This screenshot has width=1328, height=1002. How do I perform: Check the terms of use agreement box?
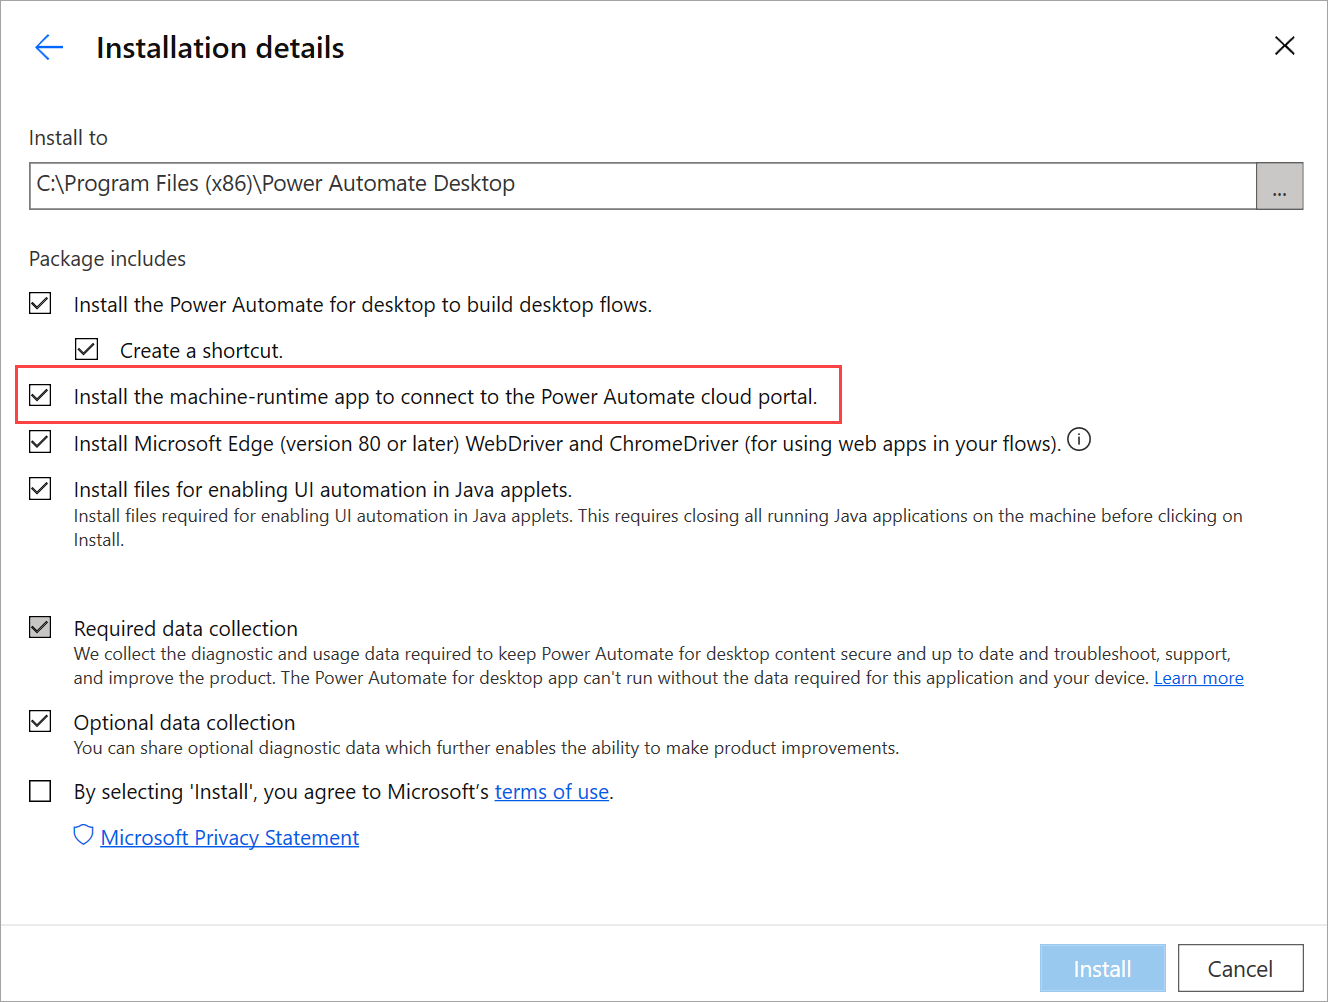tap(40, 790)
